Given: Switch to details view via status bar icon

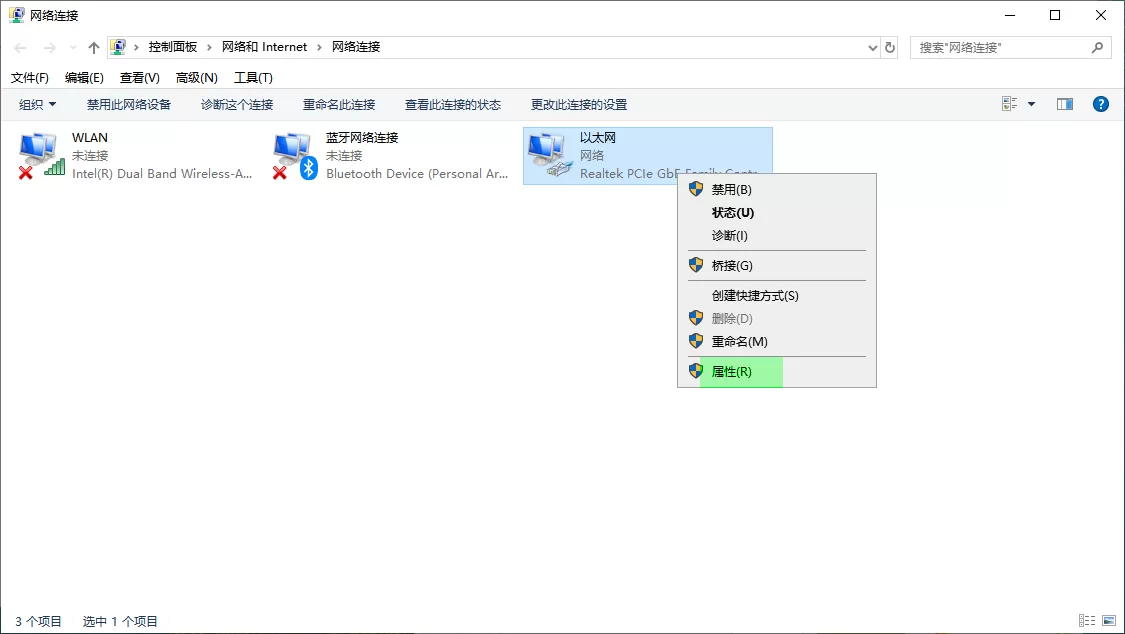Looking at the screenshot, I should point(1086,620).
